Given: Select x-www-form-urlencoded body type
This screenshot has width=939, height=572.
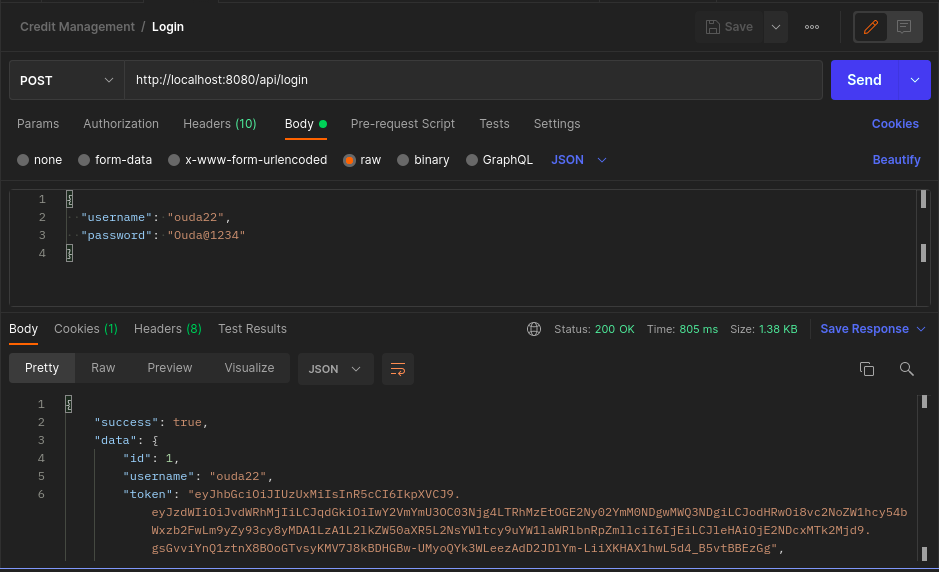Looking at the screenshot, I should [174, 160].
